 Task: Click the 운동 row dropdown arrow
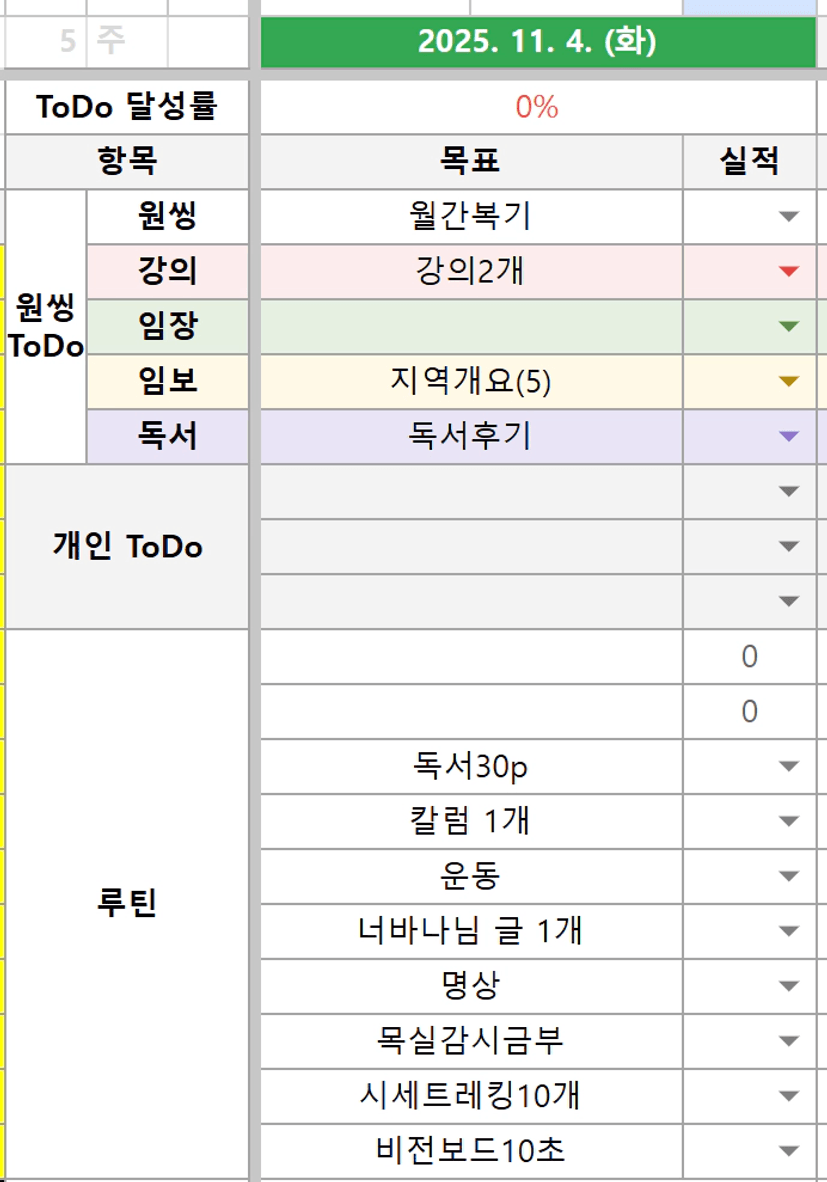click(x=789, y=877)
